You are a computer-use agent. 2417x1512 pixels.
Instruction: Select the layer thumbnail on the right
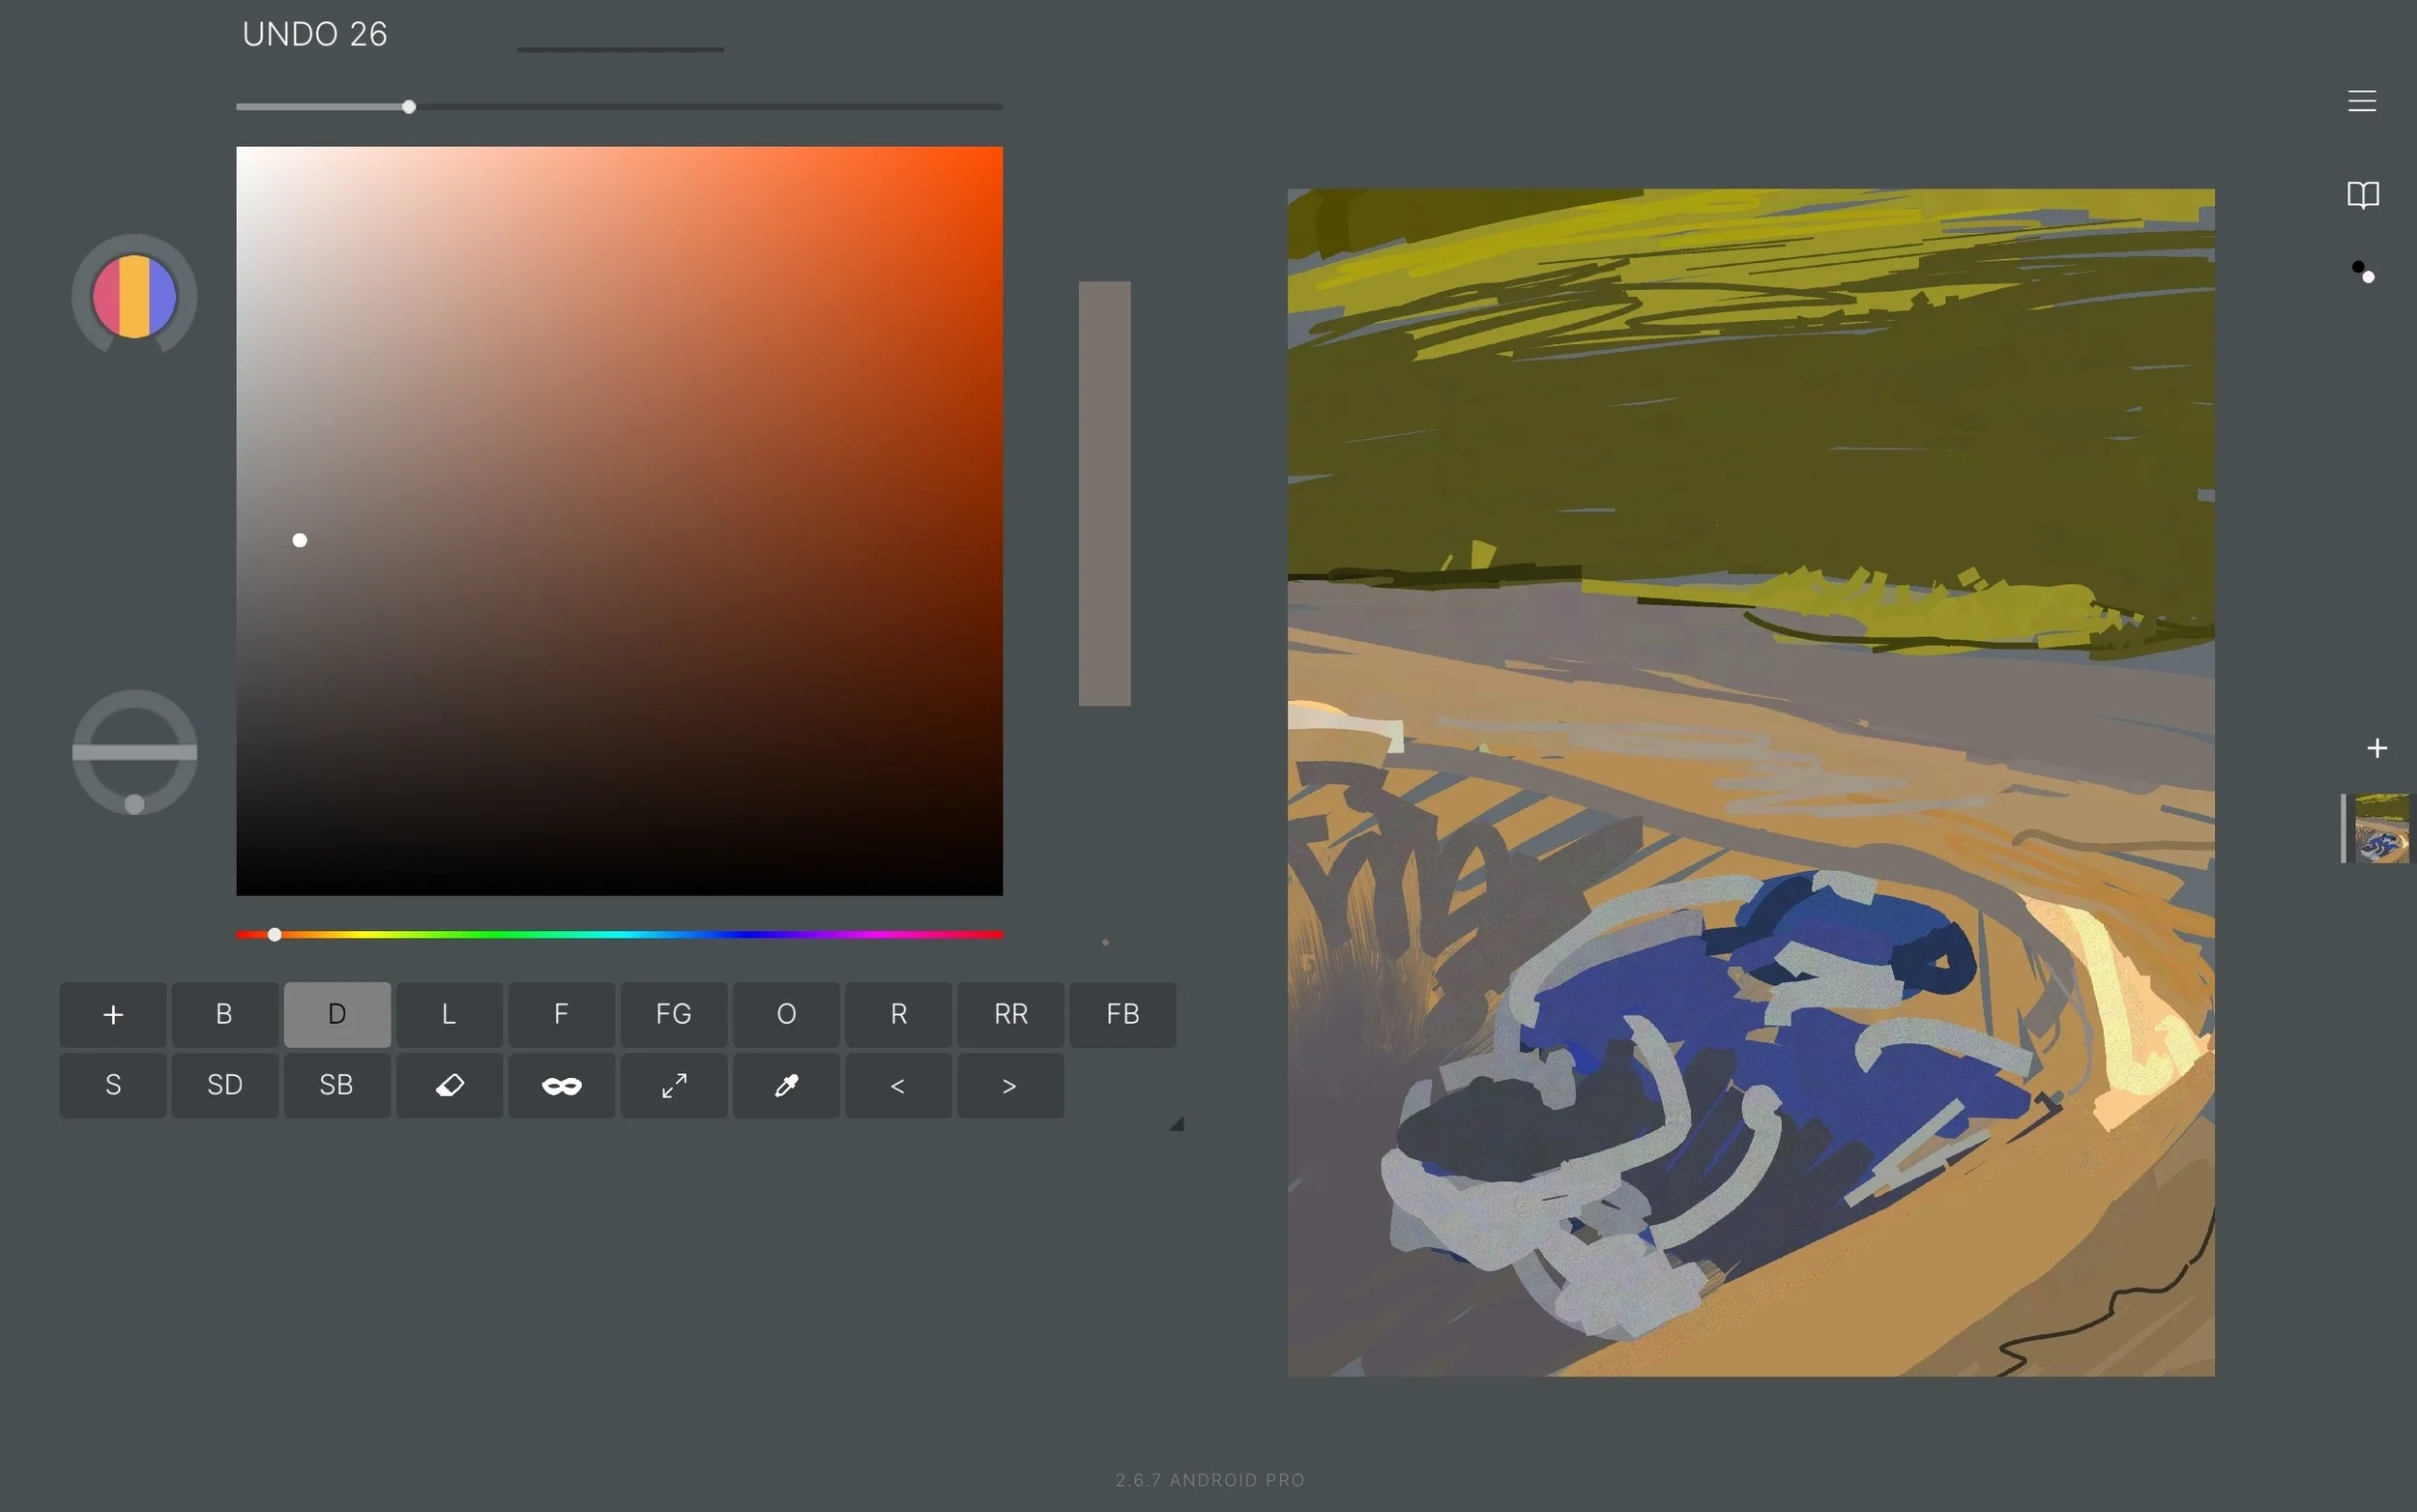point(2385,828)
